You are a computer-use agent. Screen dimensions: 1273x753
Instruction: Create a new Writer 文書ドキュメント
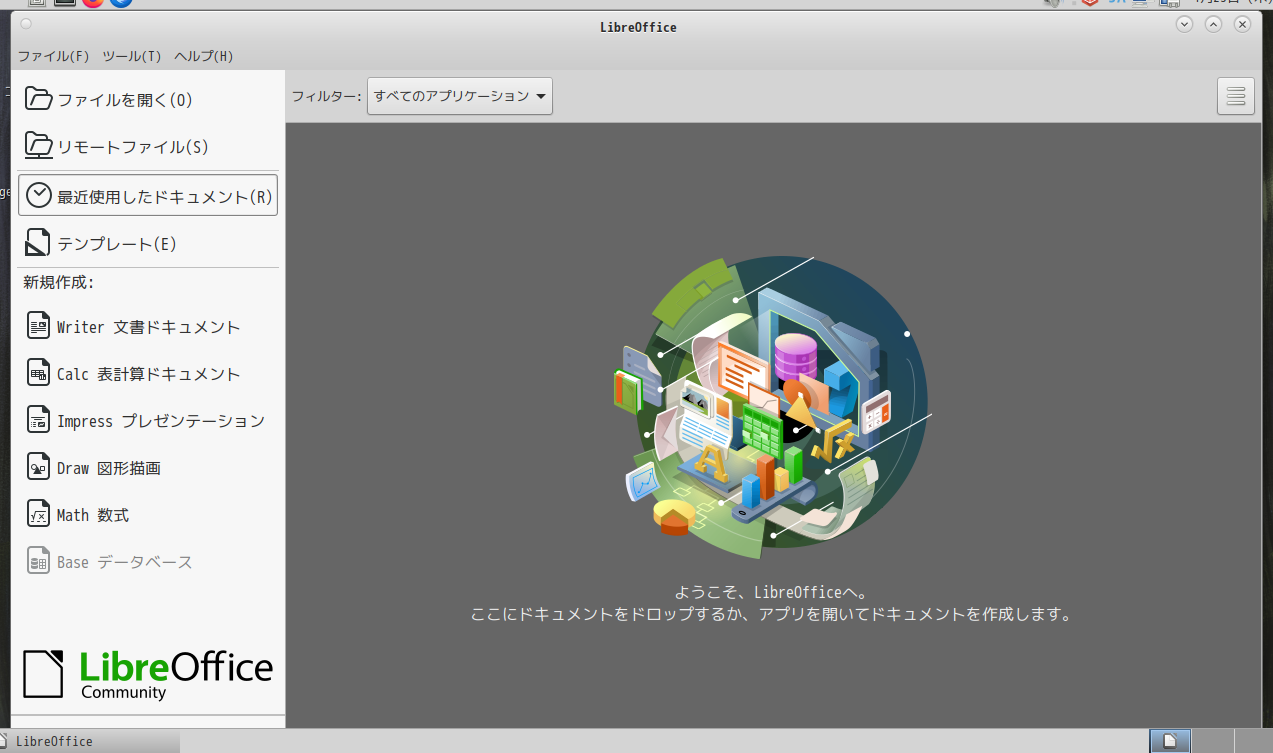tap(148, 326)
